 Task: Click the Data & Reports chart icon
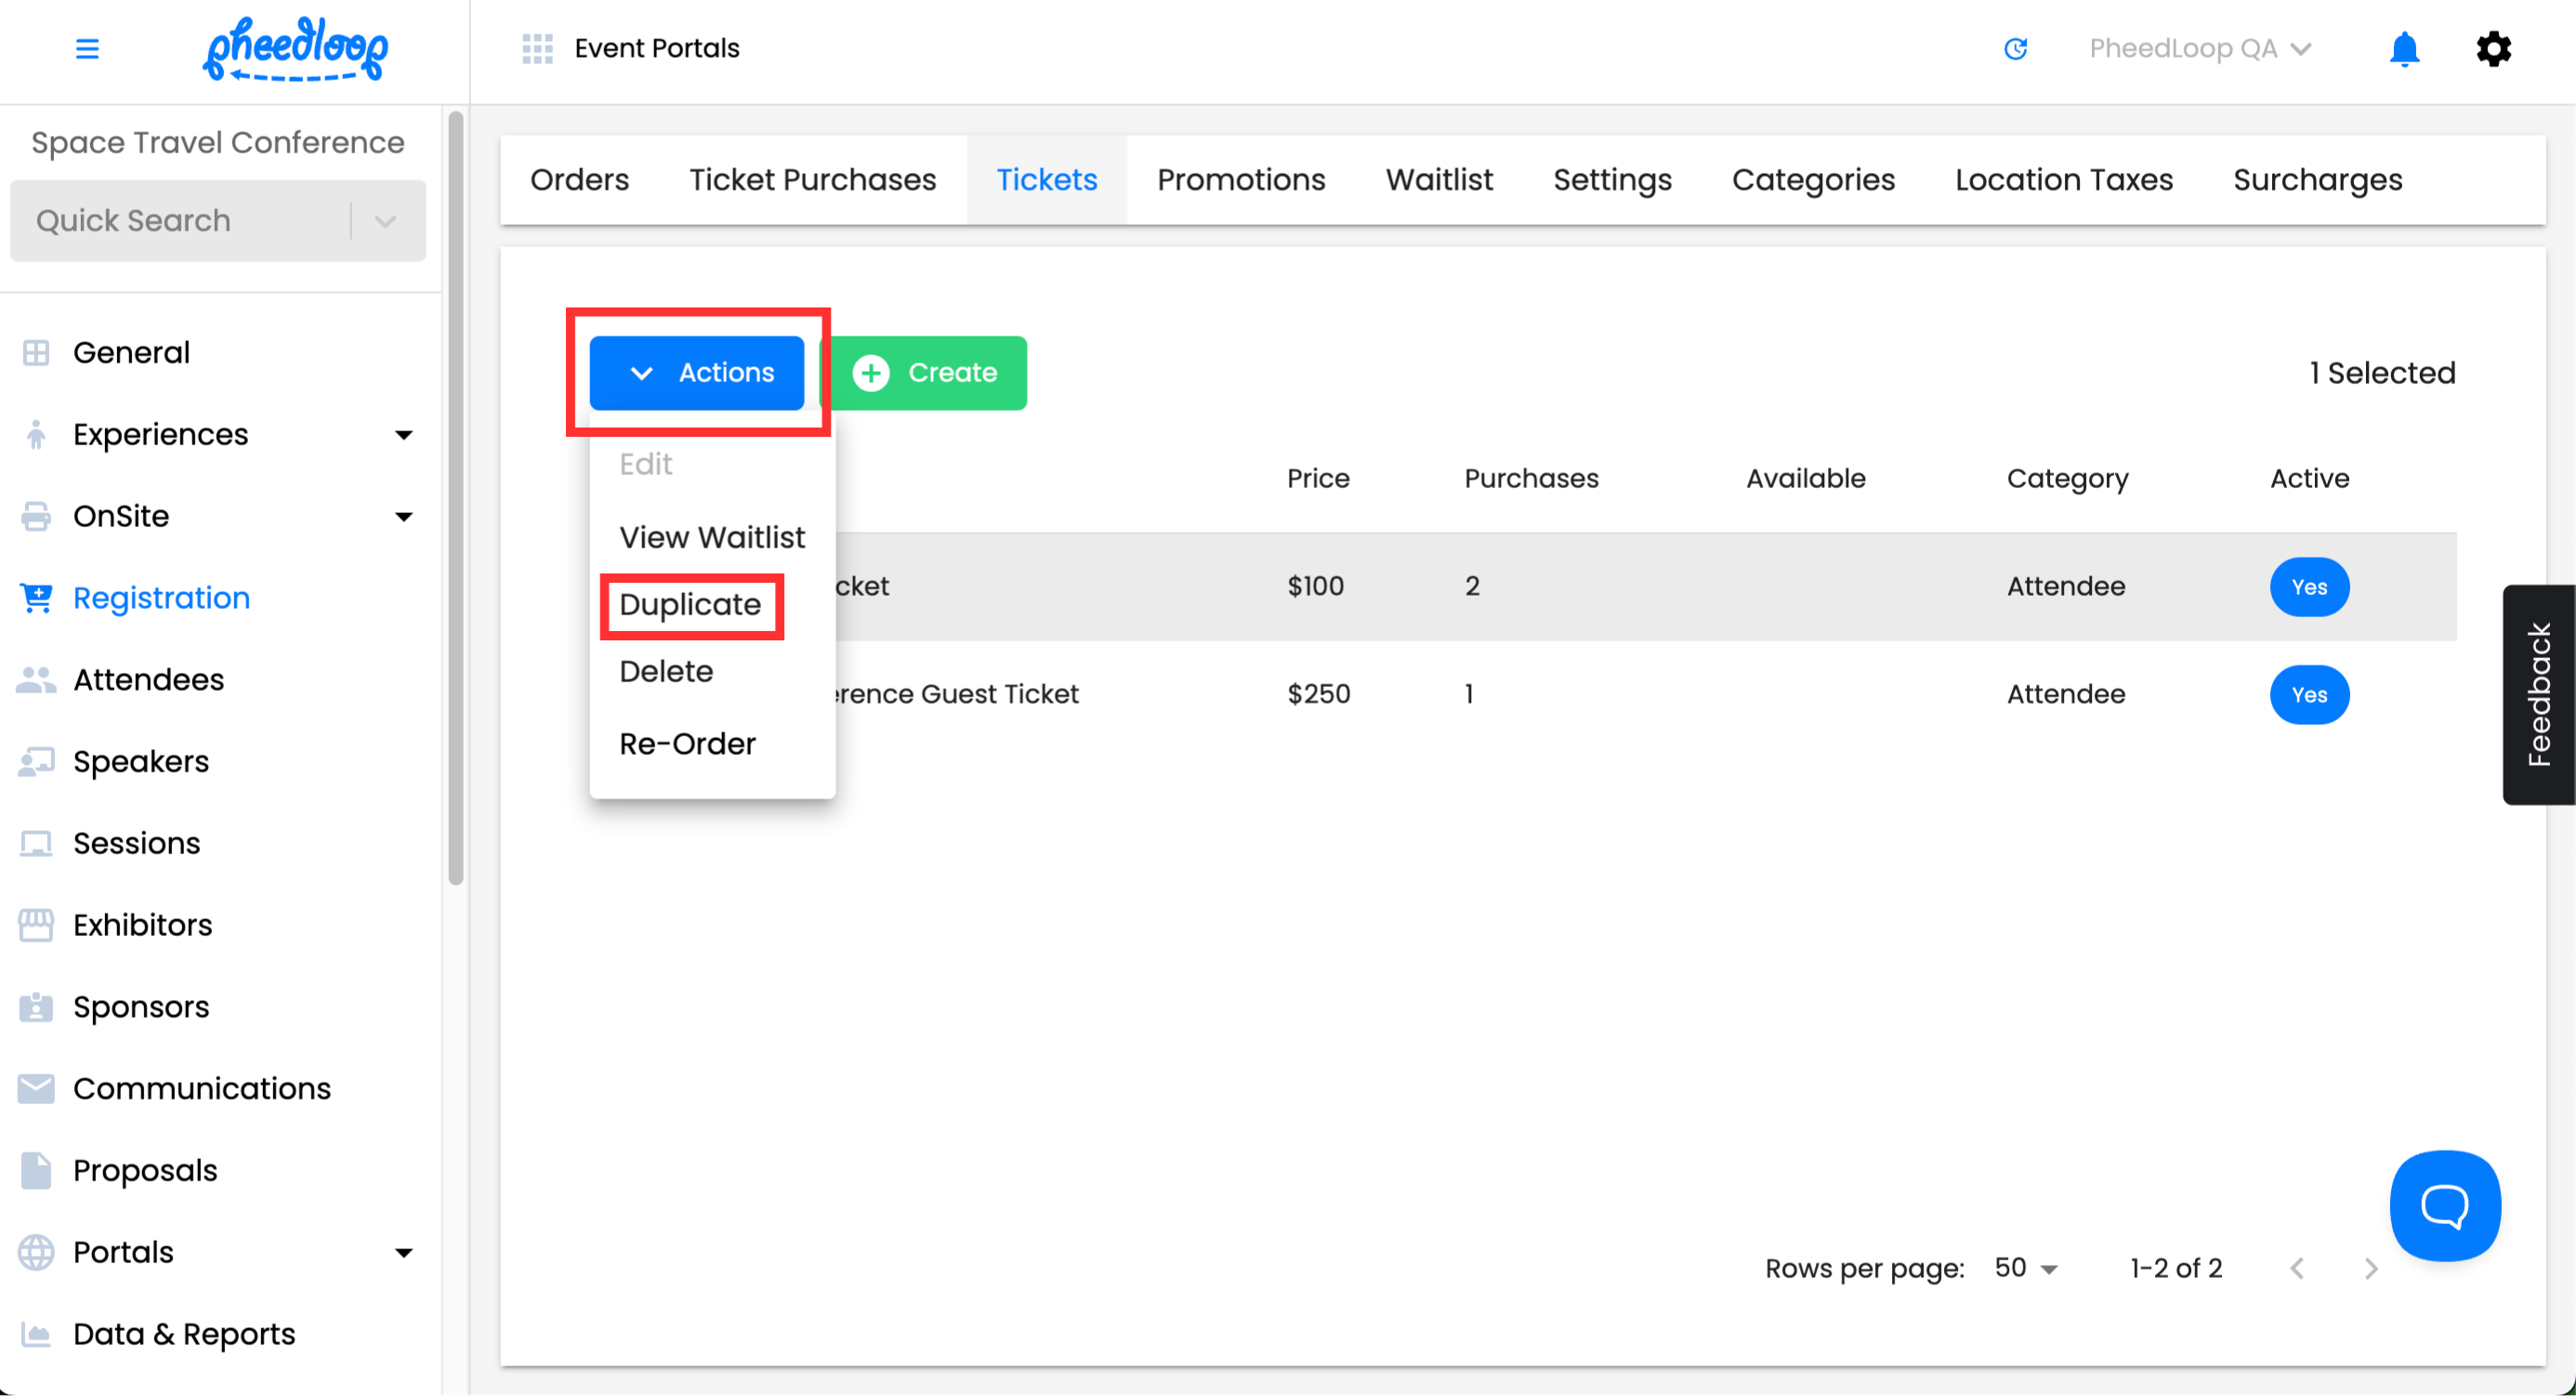click(36, 1334)
